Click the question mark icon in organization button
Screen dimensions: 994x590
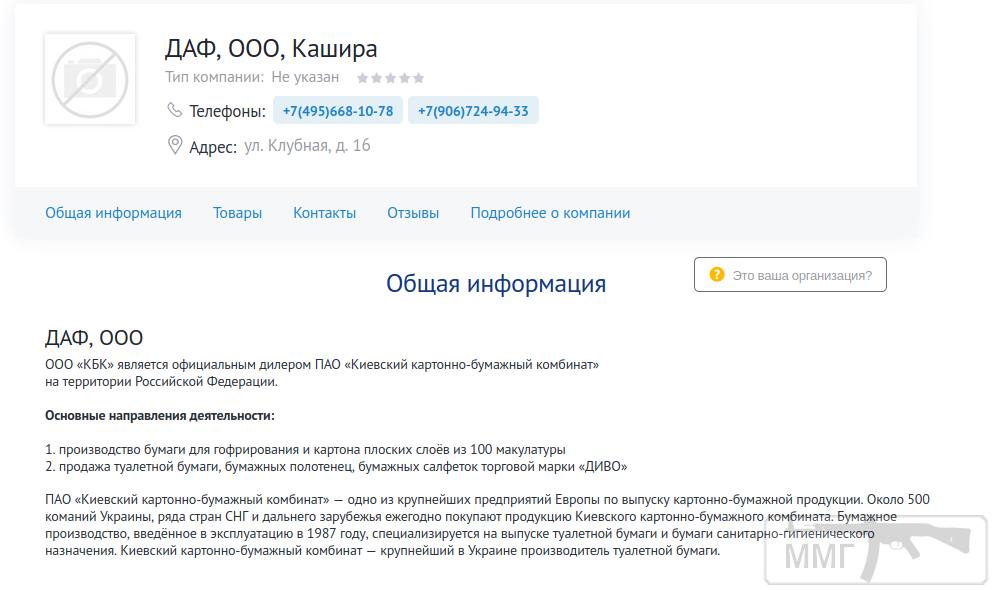coord(717,274)
